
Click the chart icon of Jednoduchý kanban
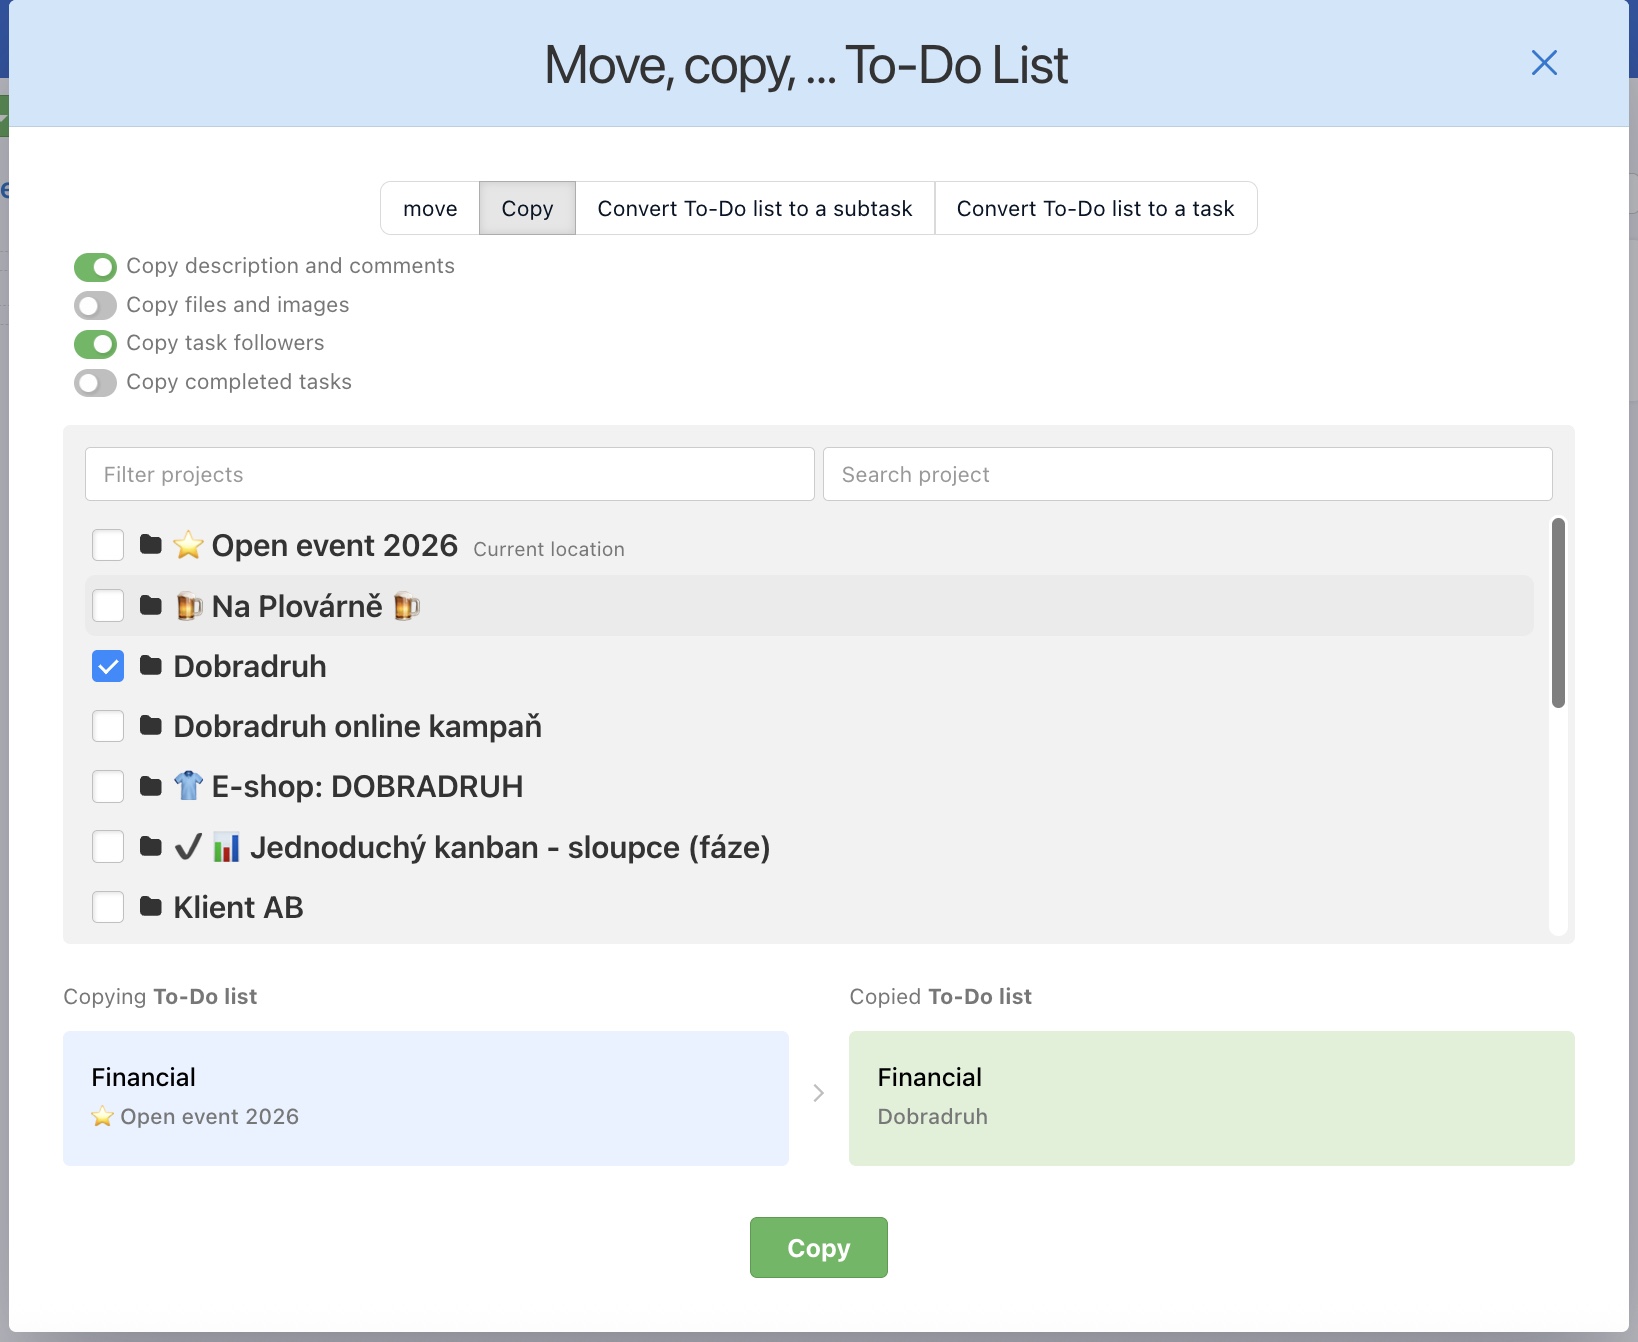click(x=227, y=848)
